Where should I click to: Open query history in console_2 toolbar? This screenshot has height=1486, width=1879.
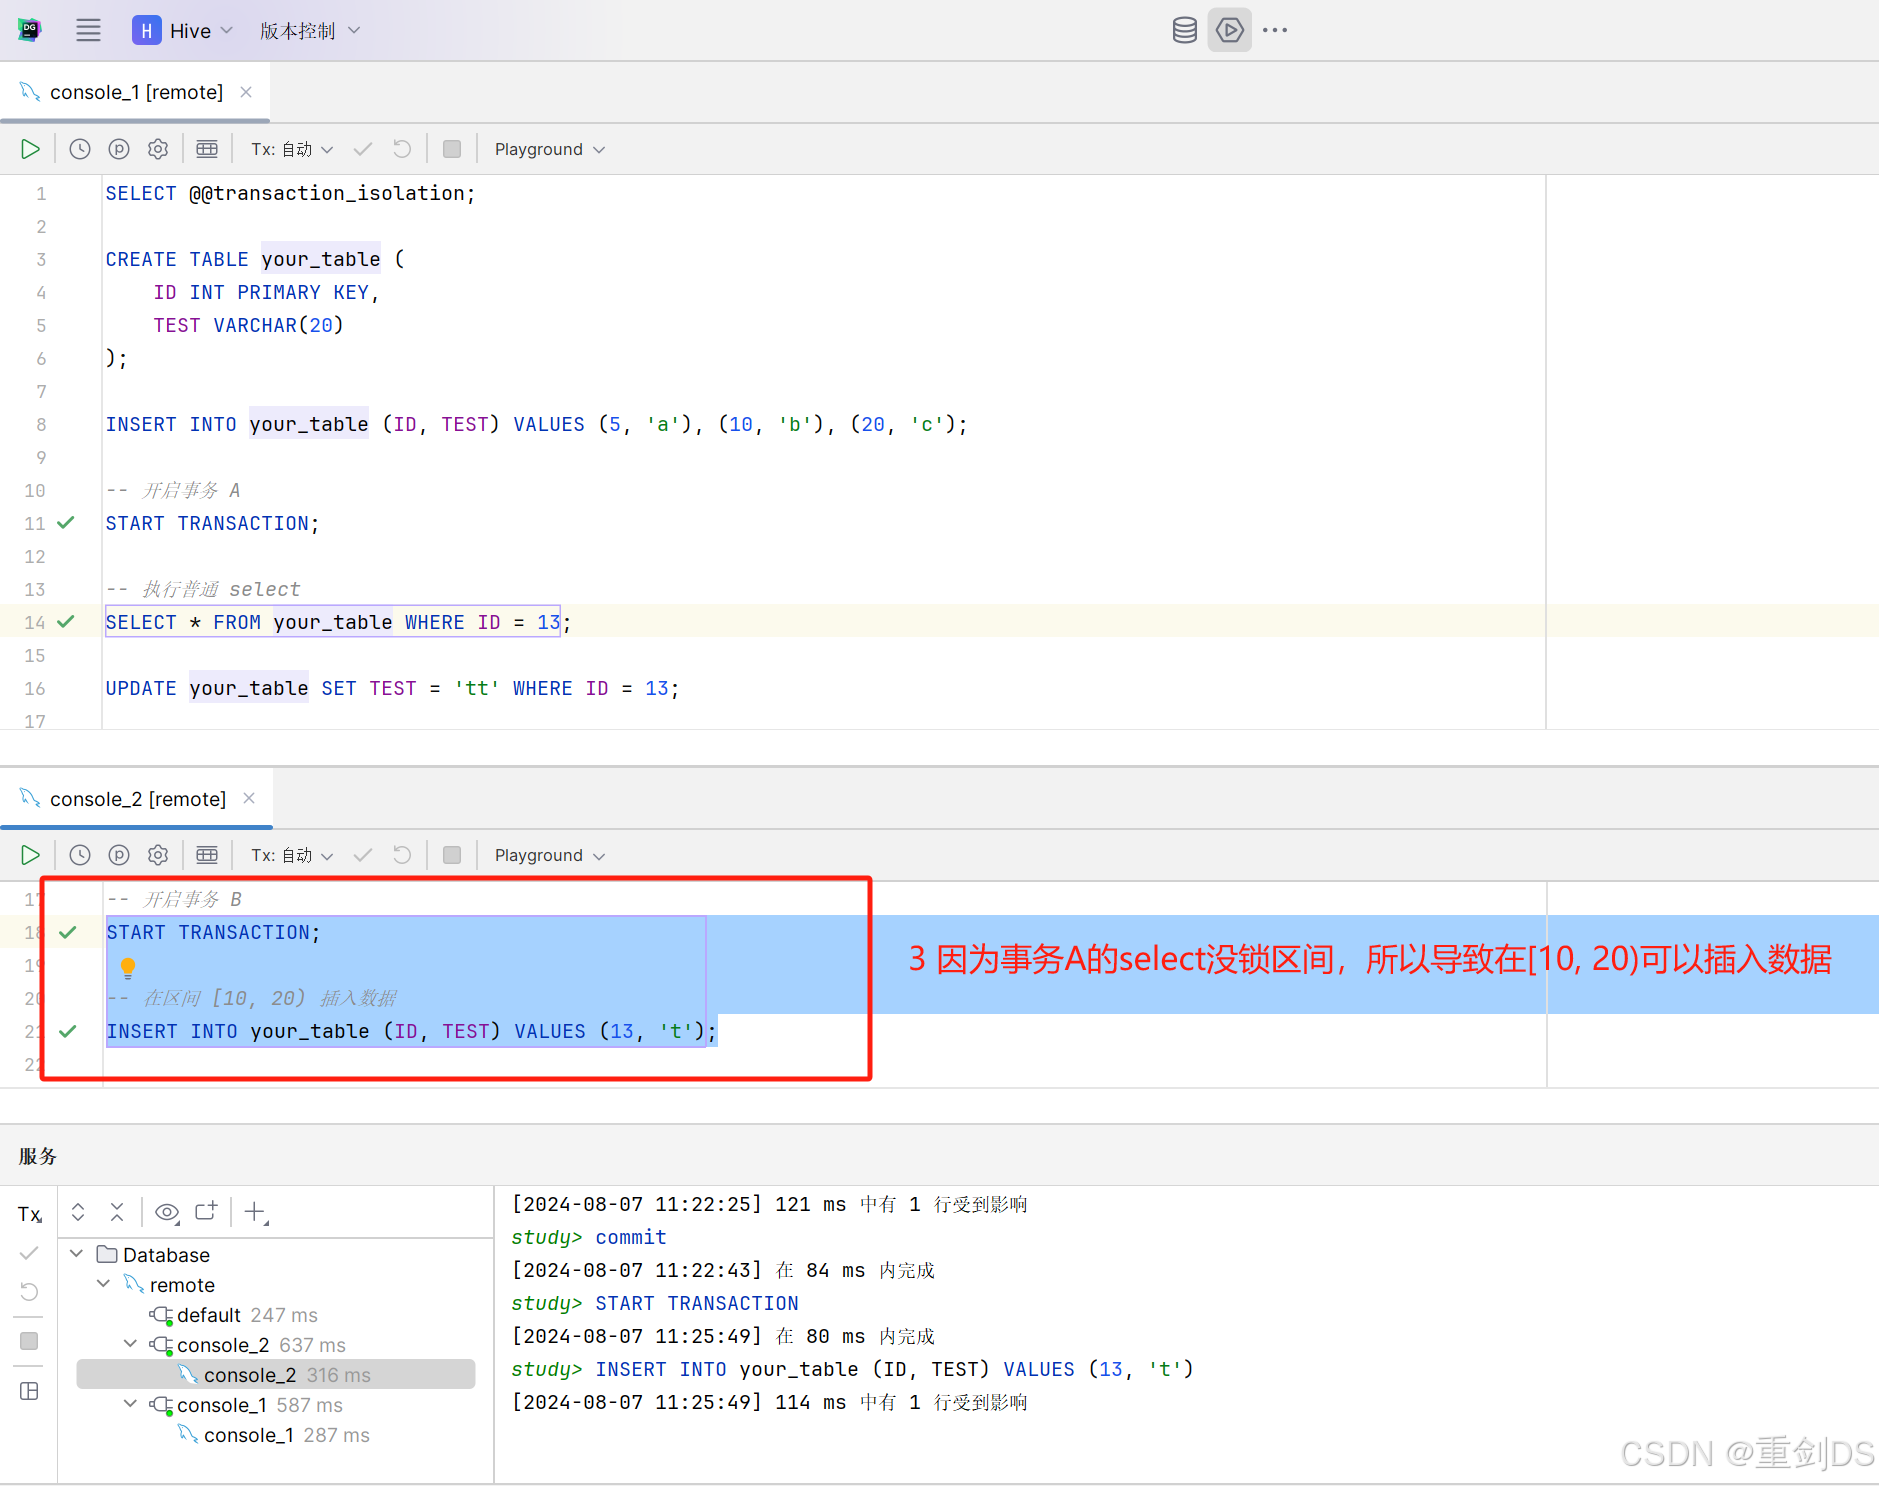tap(80, 855)
